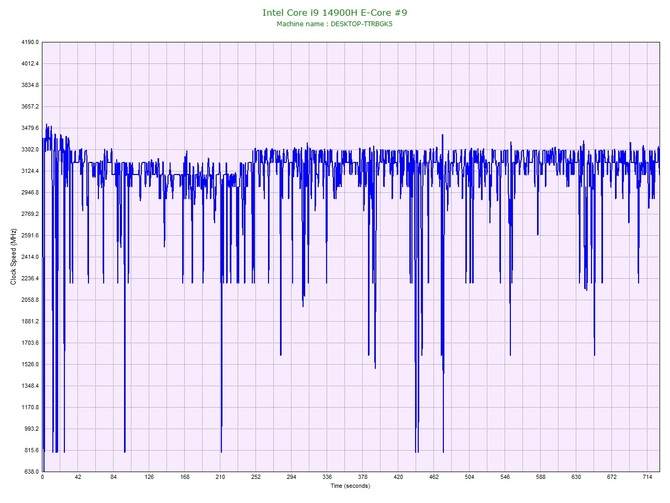
Task: Click the 2414.0 y-axis value
Action: (x=30, y=257)
